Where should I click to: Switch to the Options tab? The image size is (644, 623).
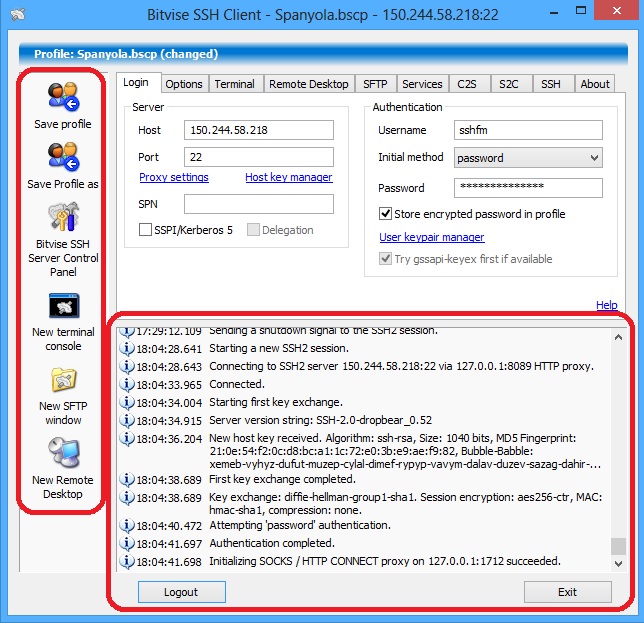click(184, 84)
